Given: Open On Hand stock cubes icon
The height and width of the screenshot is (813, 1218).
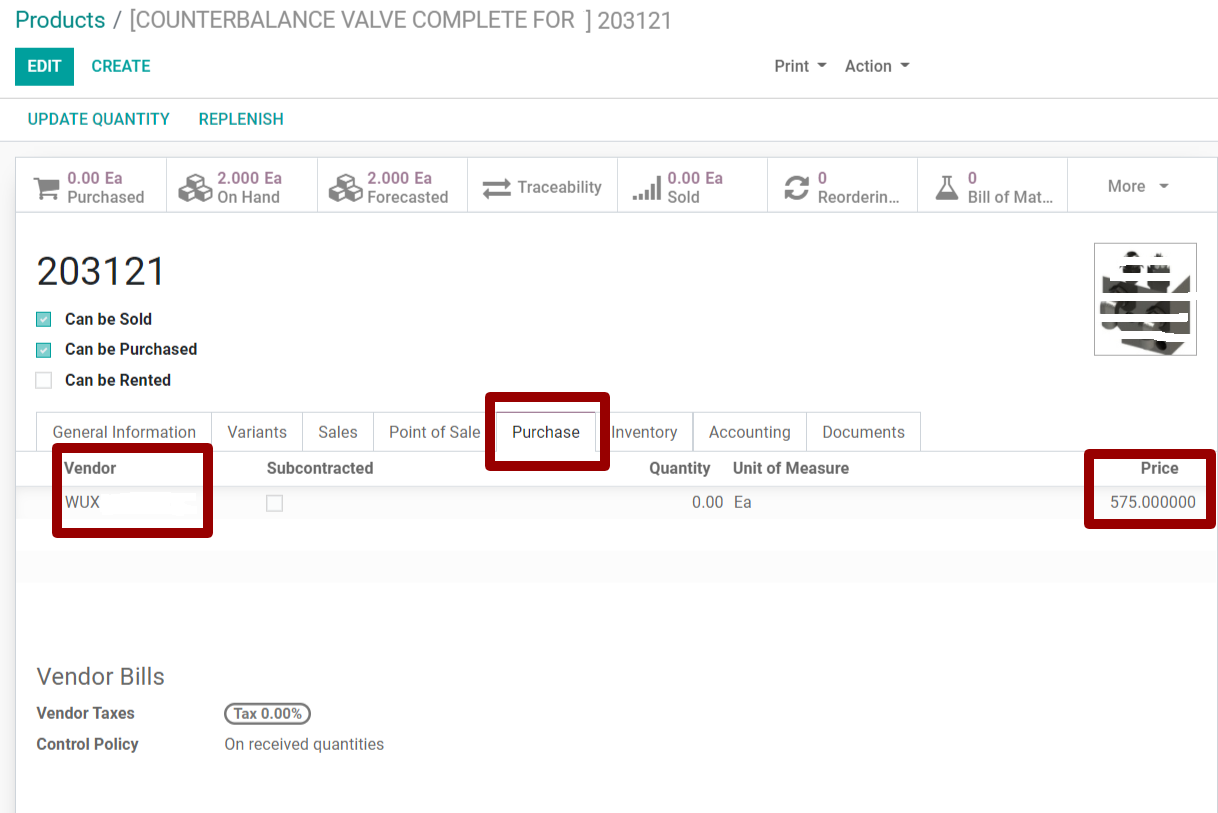Looking at the screenshot, I should click(195, 188).
